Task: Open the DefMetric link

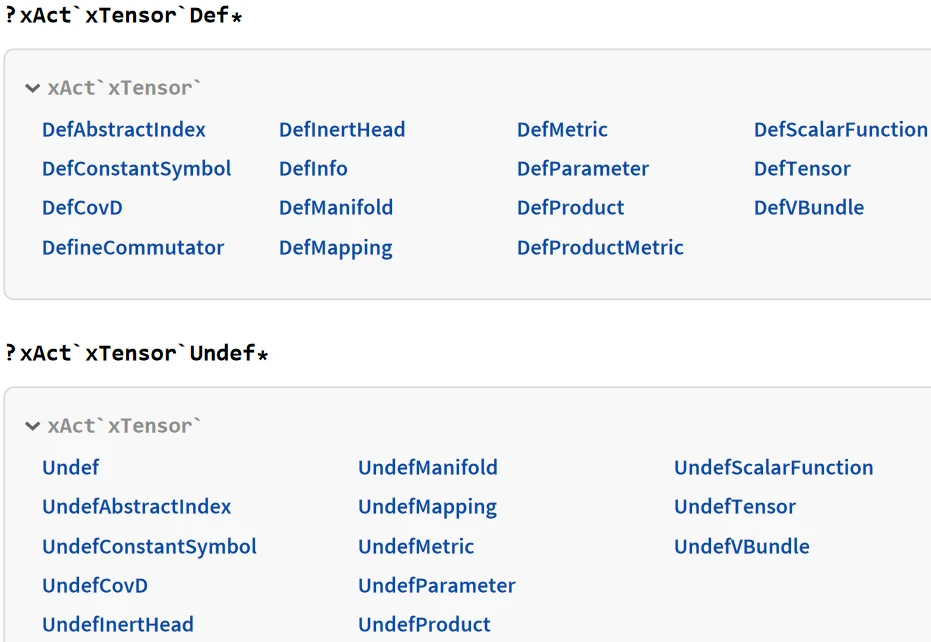Action: pyautogui.click(x=562, y=130)
